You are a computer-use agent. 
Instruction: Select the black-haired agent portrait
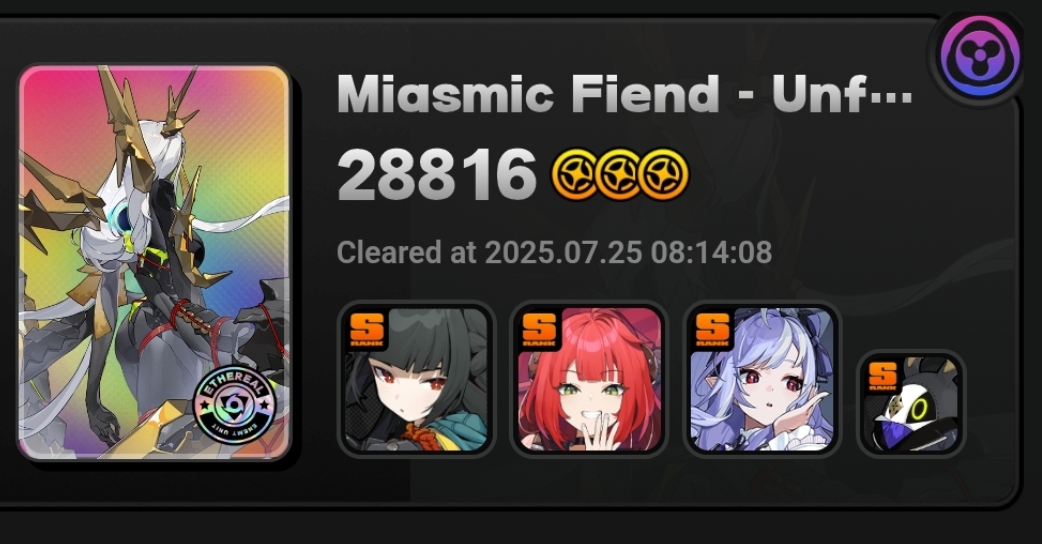tap(417, 379)
